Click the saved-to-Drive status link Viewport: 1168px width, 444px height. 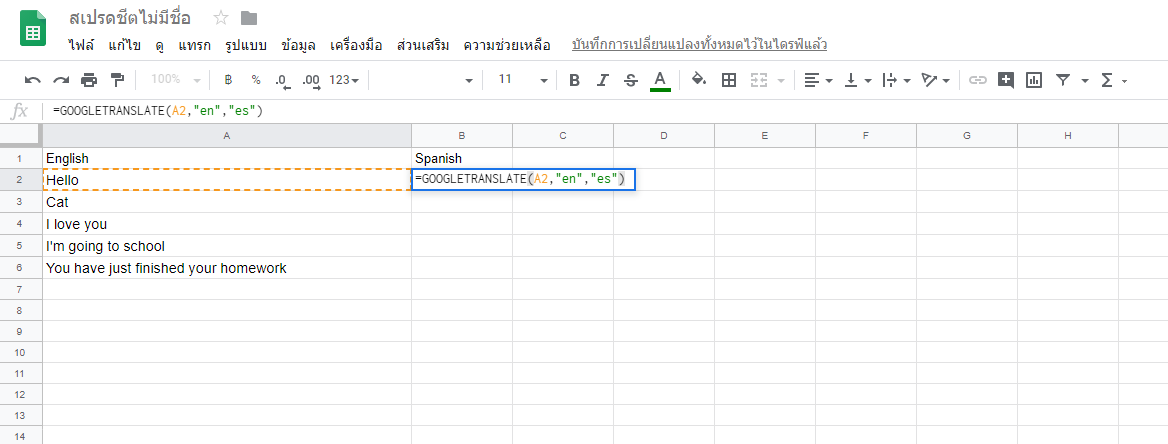[699, 45]
